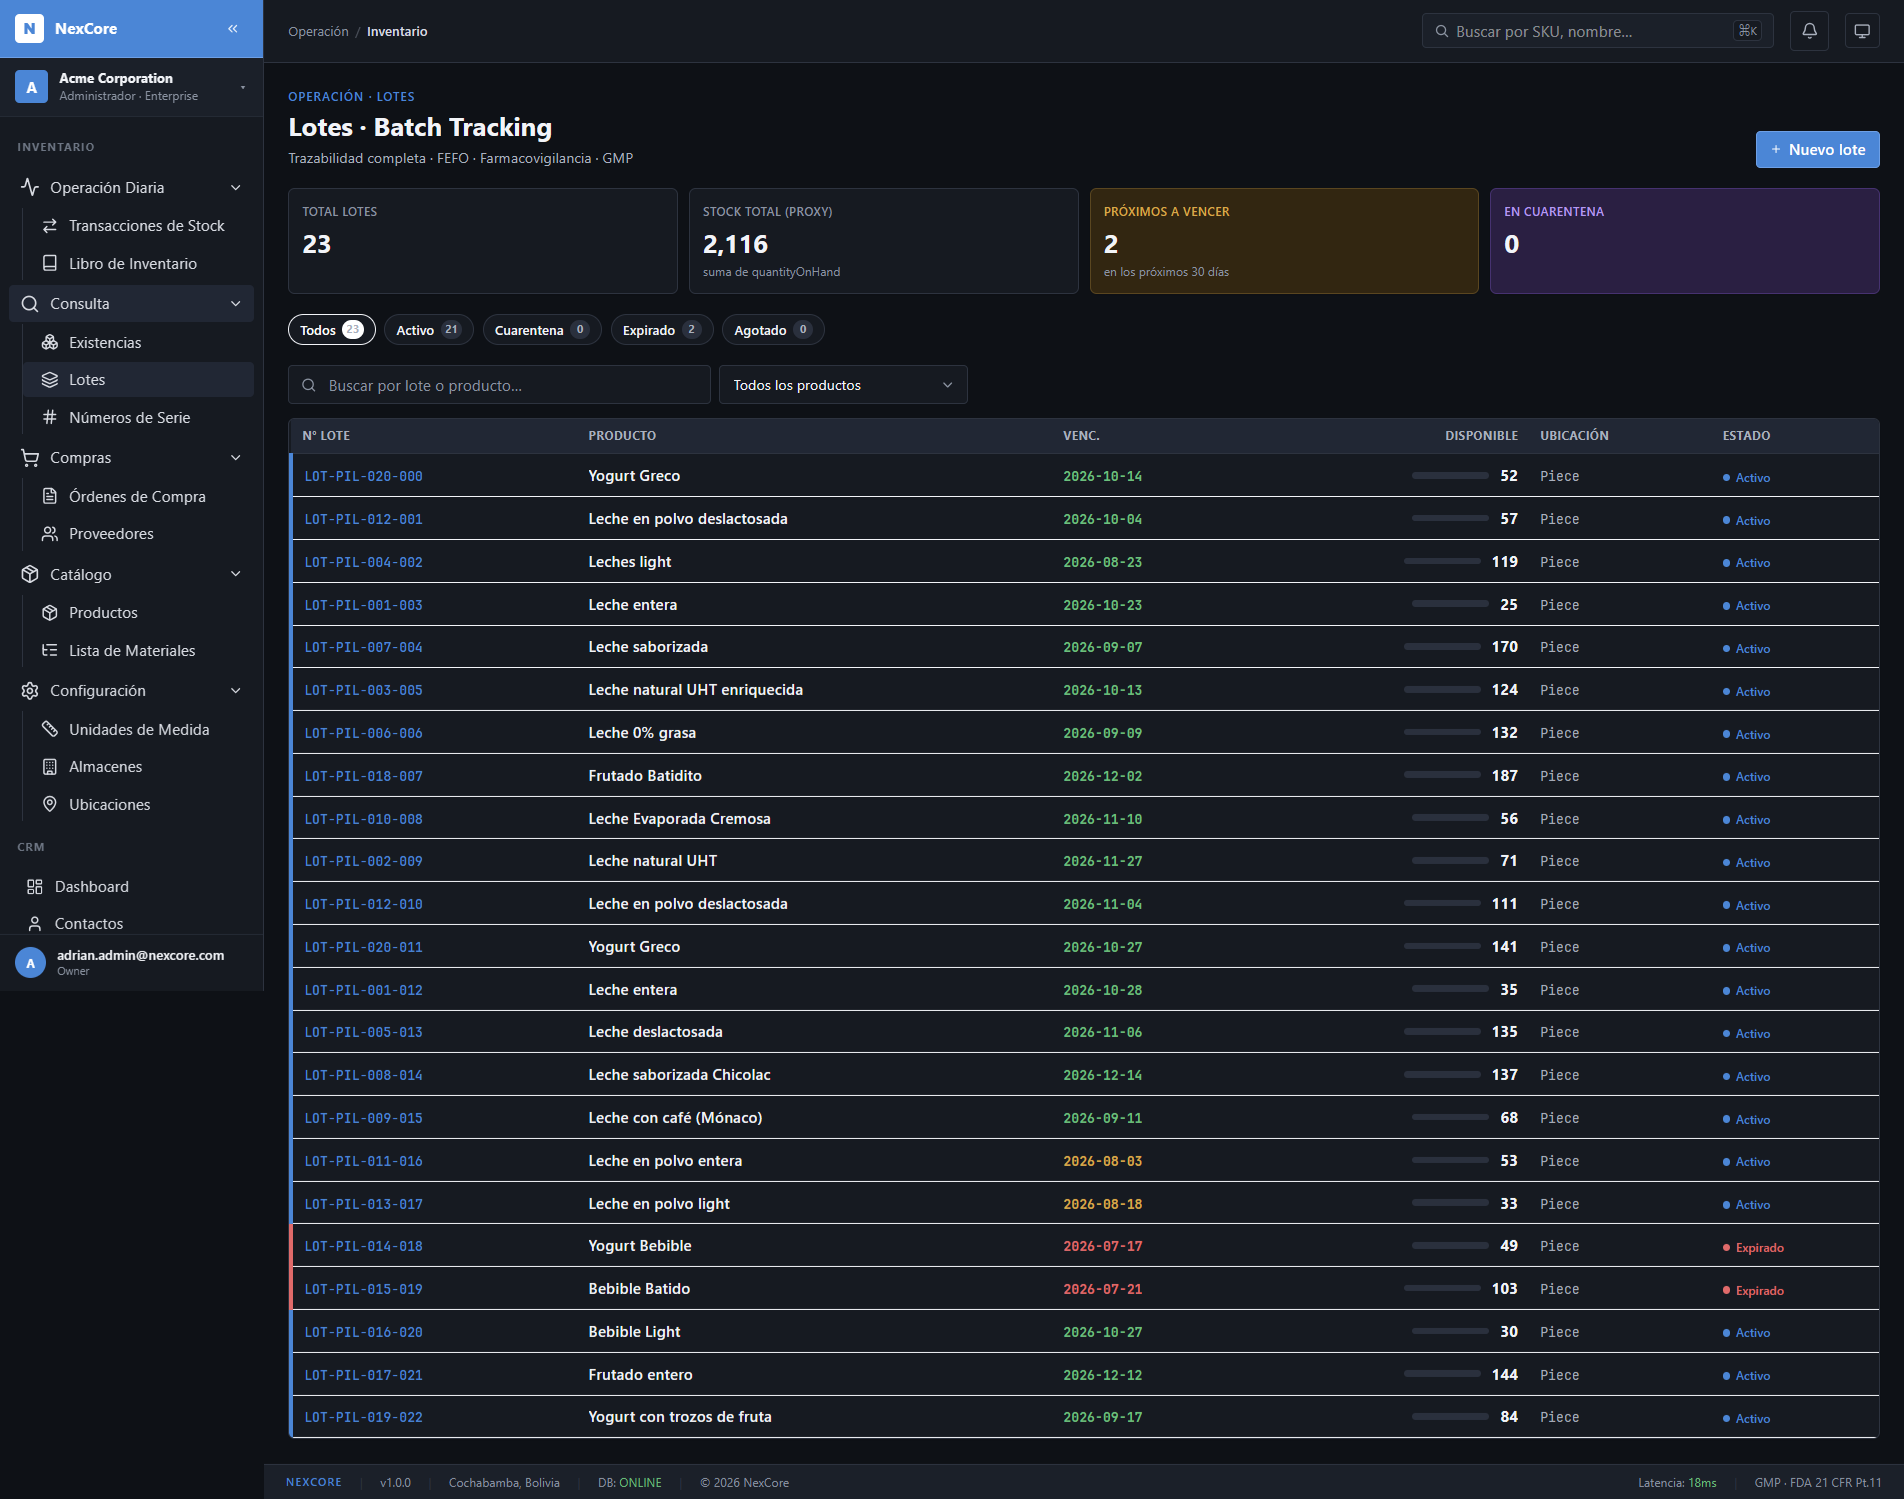The image size is (1904, 1499).
Task: Click the Compras shopping cart icon
Action: tap(30, 457)
